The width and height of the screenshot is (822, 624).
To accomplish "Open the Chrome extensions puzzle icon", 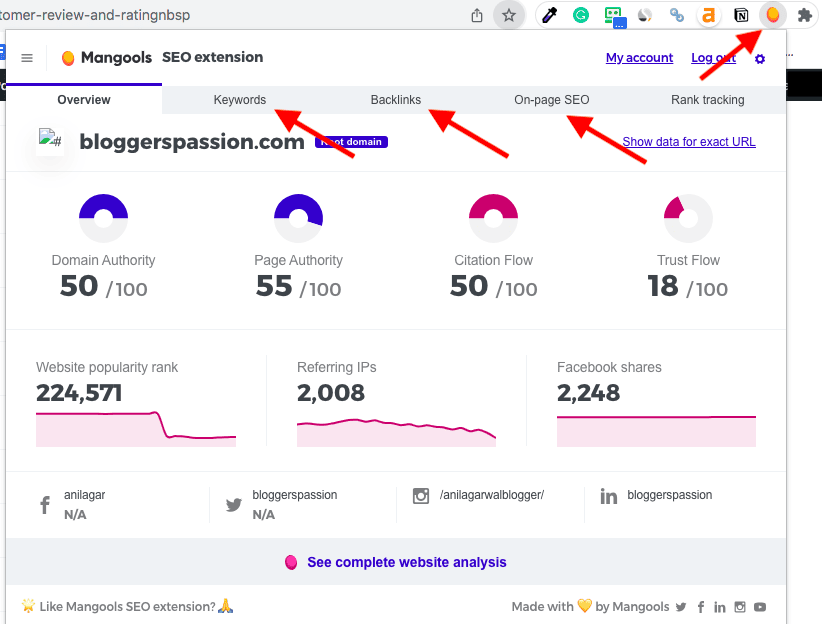I will click(805, 15).
